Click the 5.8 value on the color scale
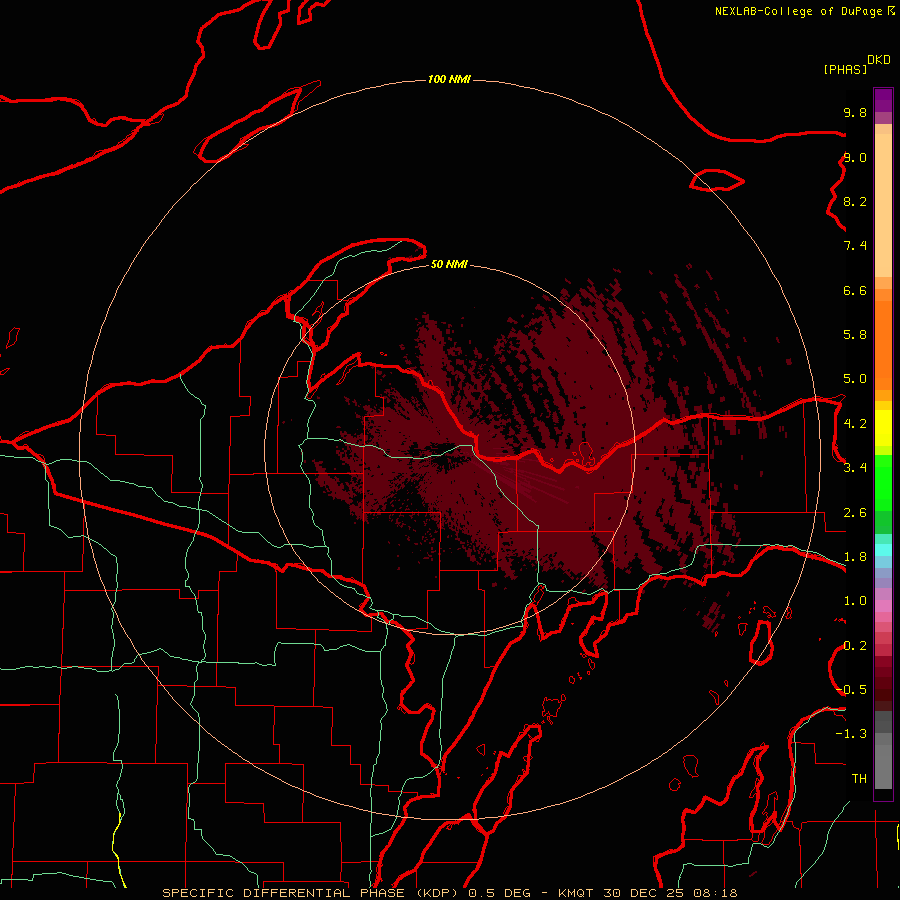 (855, 335)
